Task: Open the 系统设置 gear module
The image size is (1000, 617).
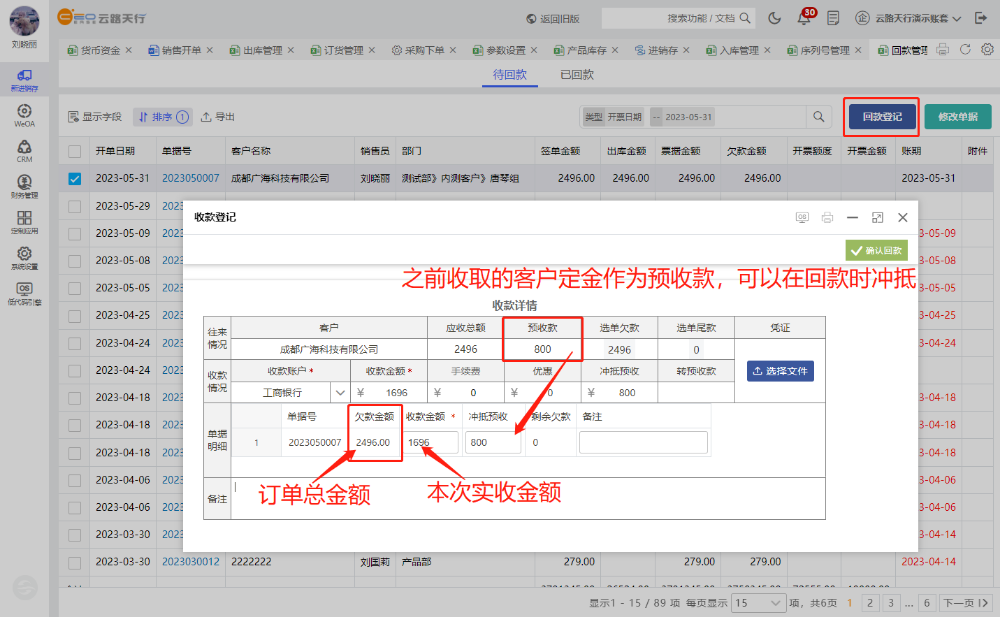Action: coord(24,258)
